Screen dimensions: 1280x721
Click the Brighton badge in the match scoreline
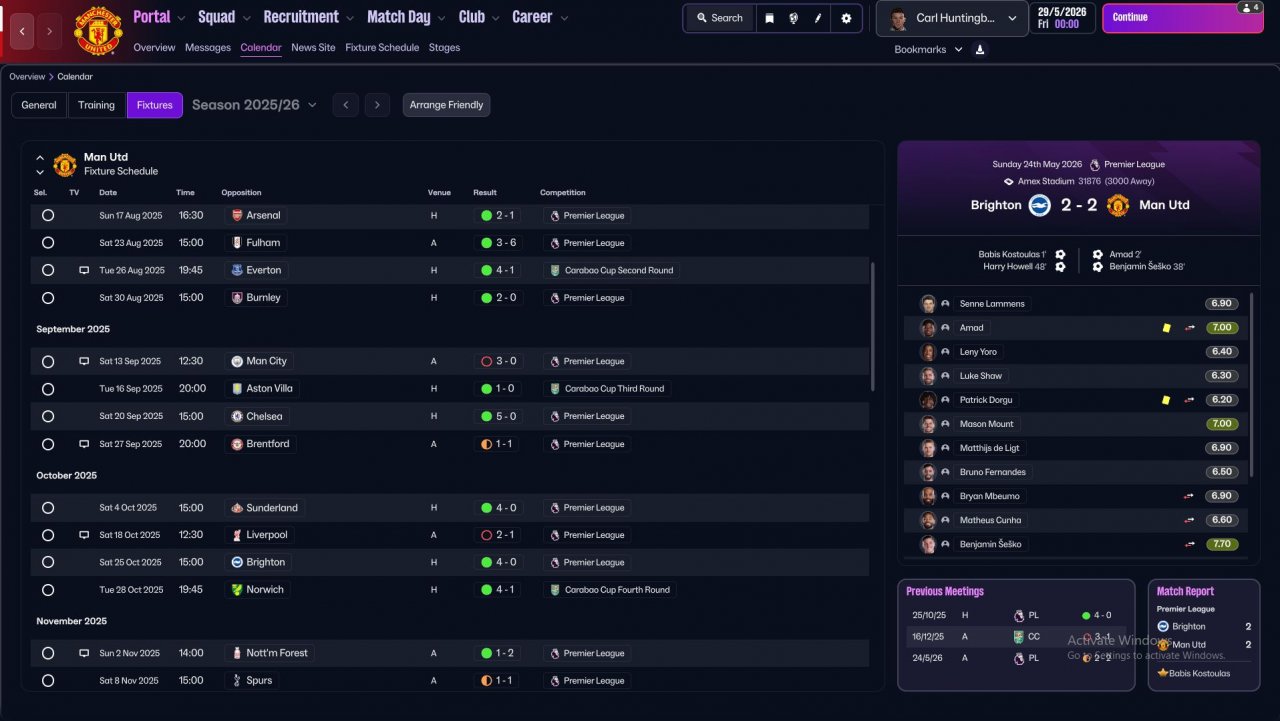coord(1040,205)
